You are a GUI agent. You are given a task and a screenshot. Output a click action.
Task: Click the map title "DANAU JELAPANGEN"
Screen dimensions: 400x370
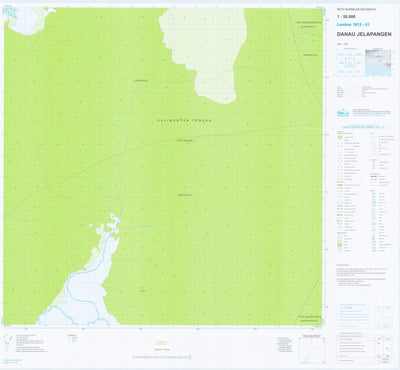[x=364, y=34]
